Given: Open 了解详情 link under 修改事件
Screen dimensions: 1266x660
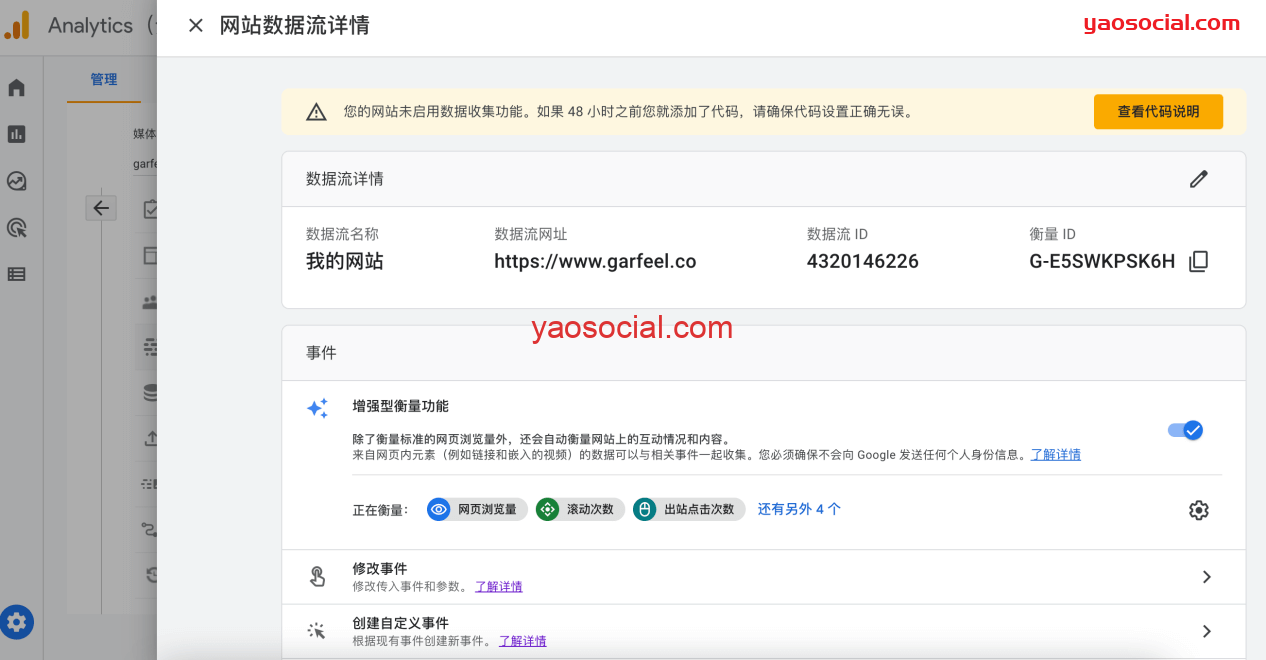Looking at the screenshot, I should point(498,587).
